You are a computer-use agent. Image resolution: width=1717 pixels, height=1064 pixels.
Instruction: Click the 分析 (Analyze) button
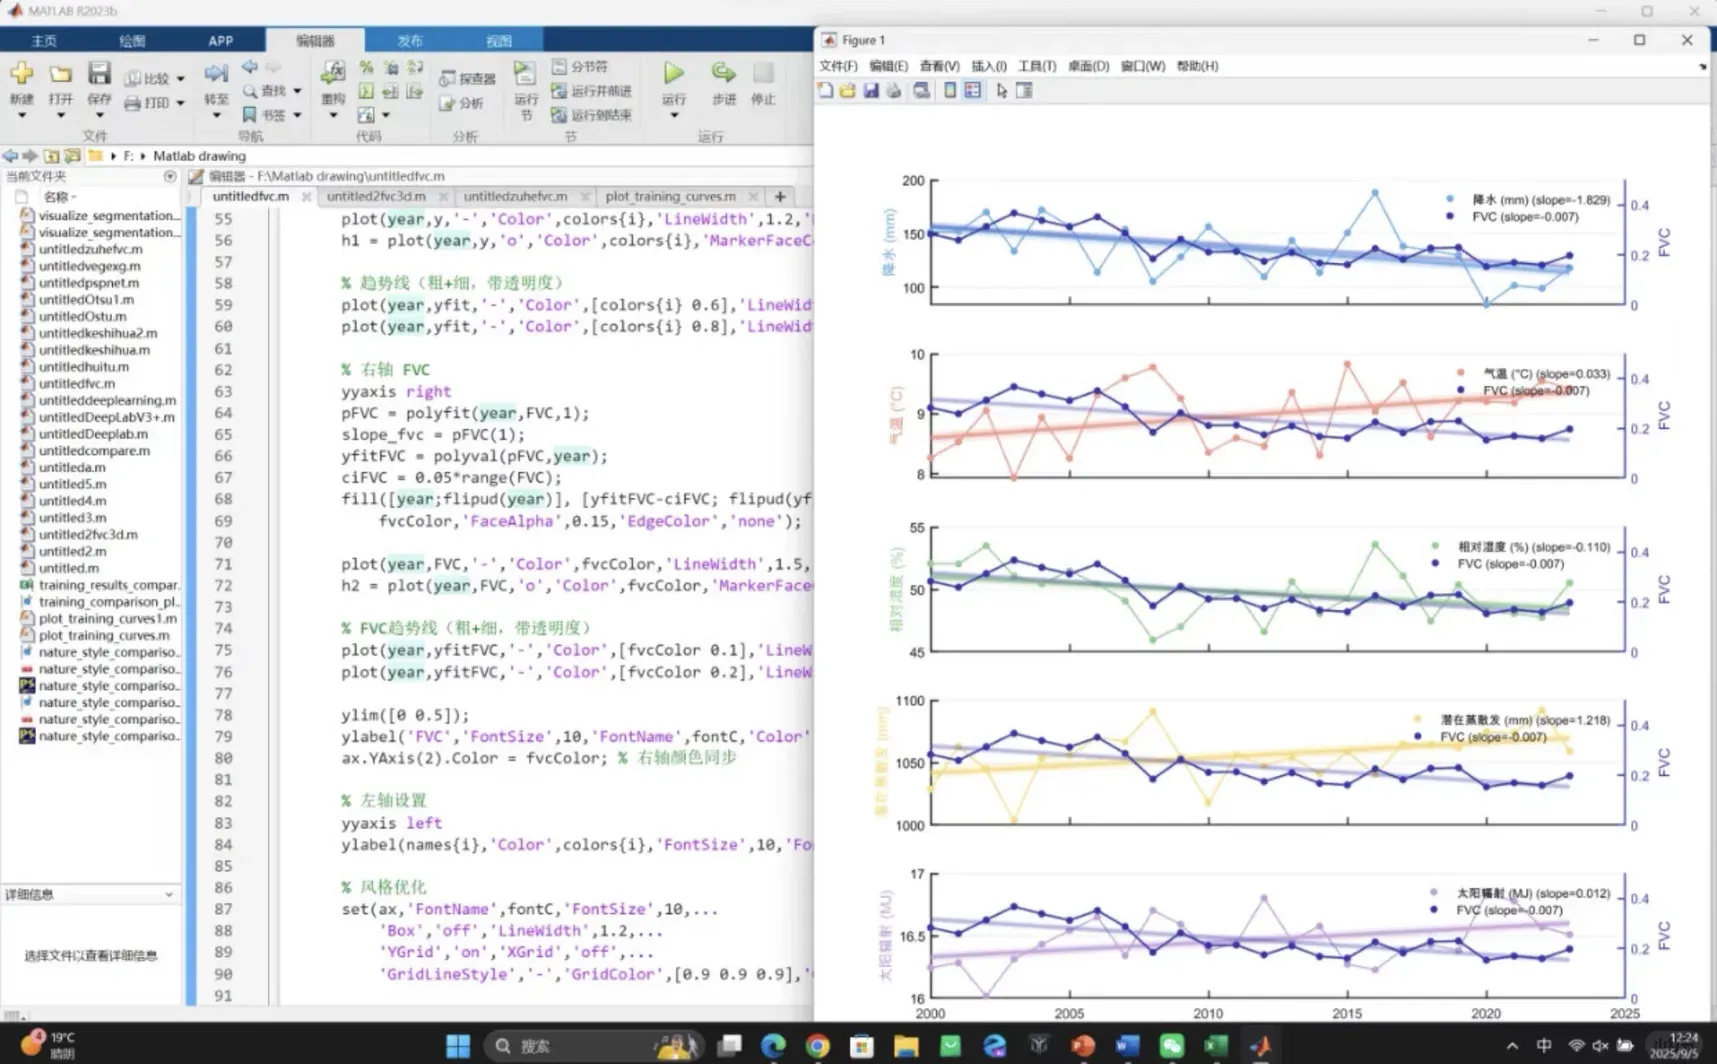[461, 103]
